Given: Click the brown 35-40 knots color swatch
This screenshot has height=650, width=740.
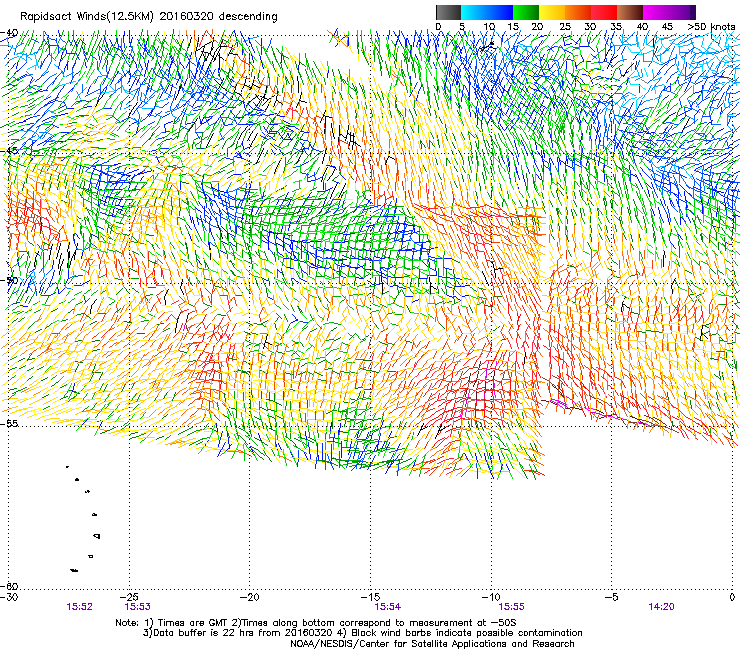Looking at the screenshot, I should pos(630,12).
